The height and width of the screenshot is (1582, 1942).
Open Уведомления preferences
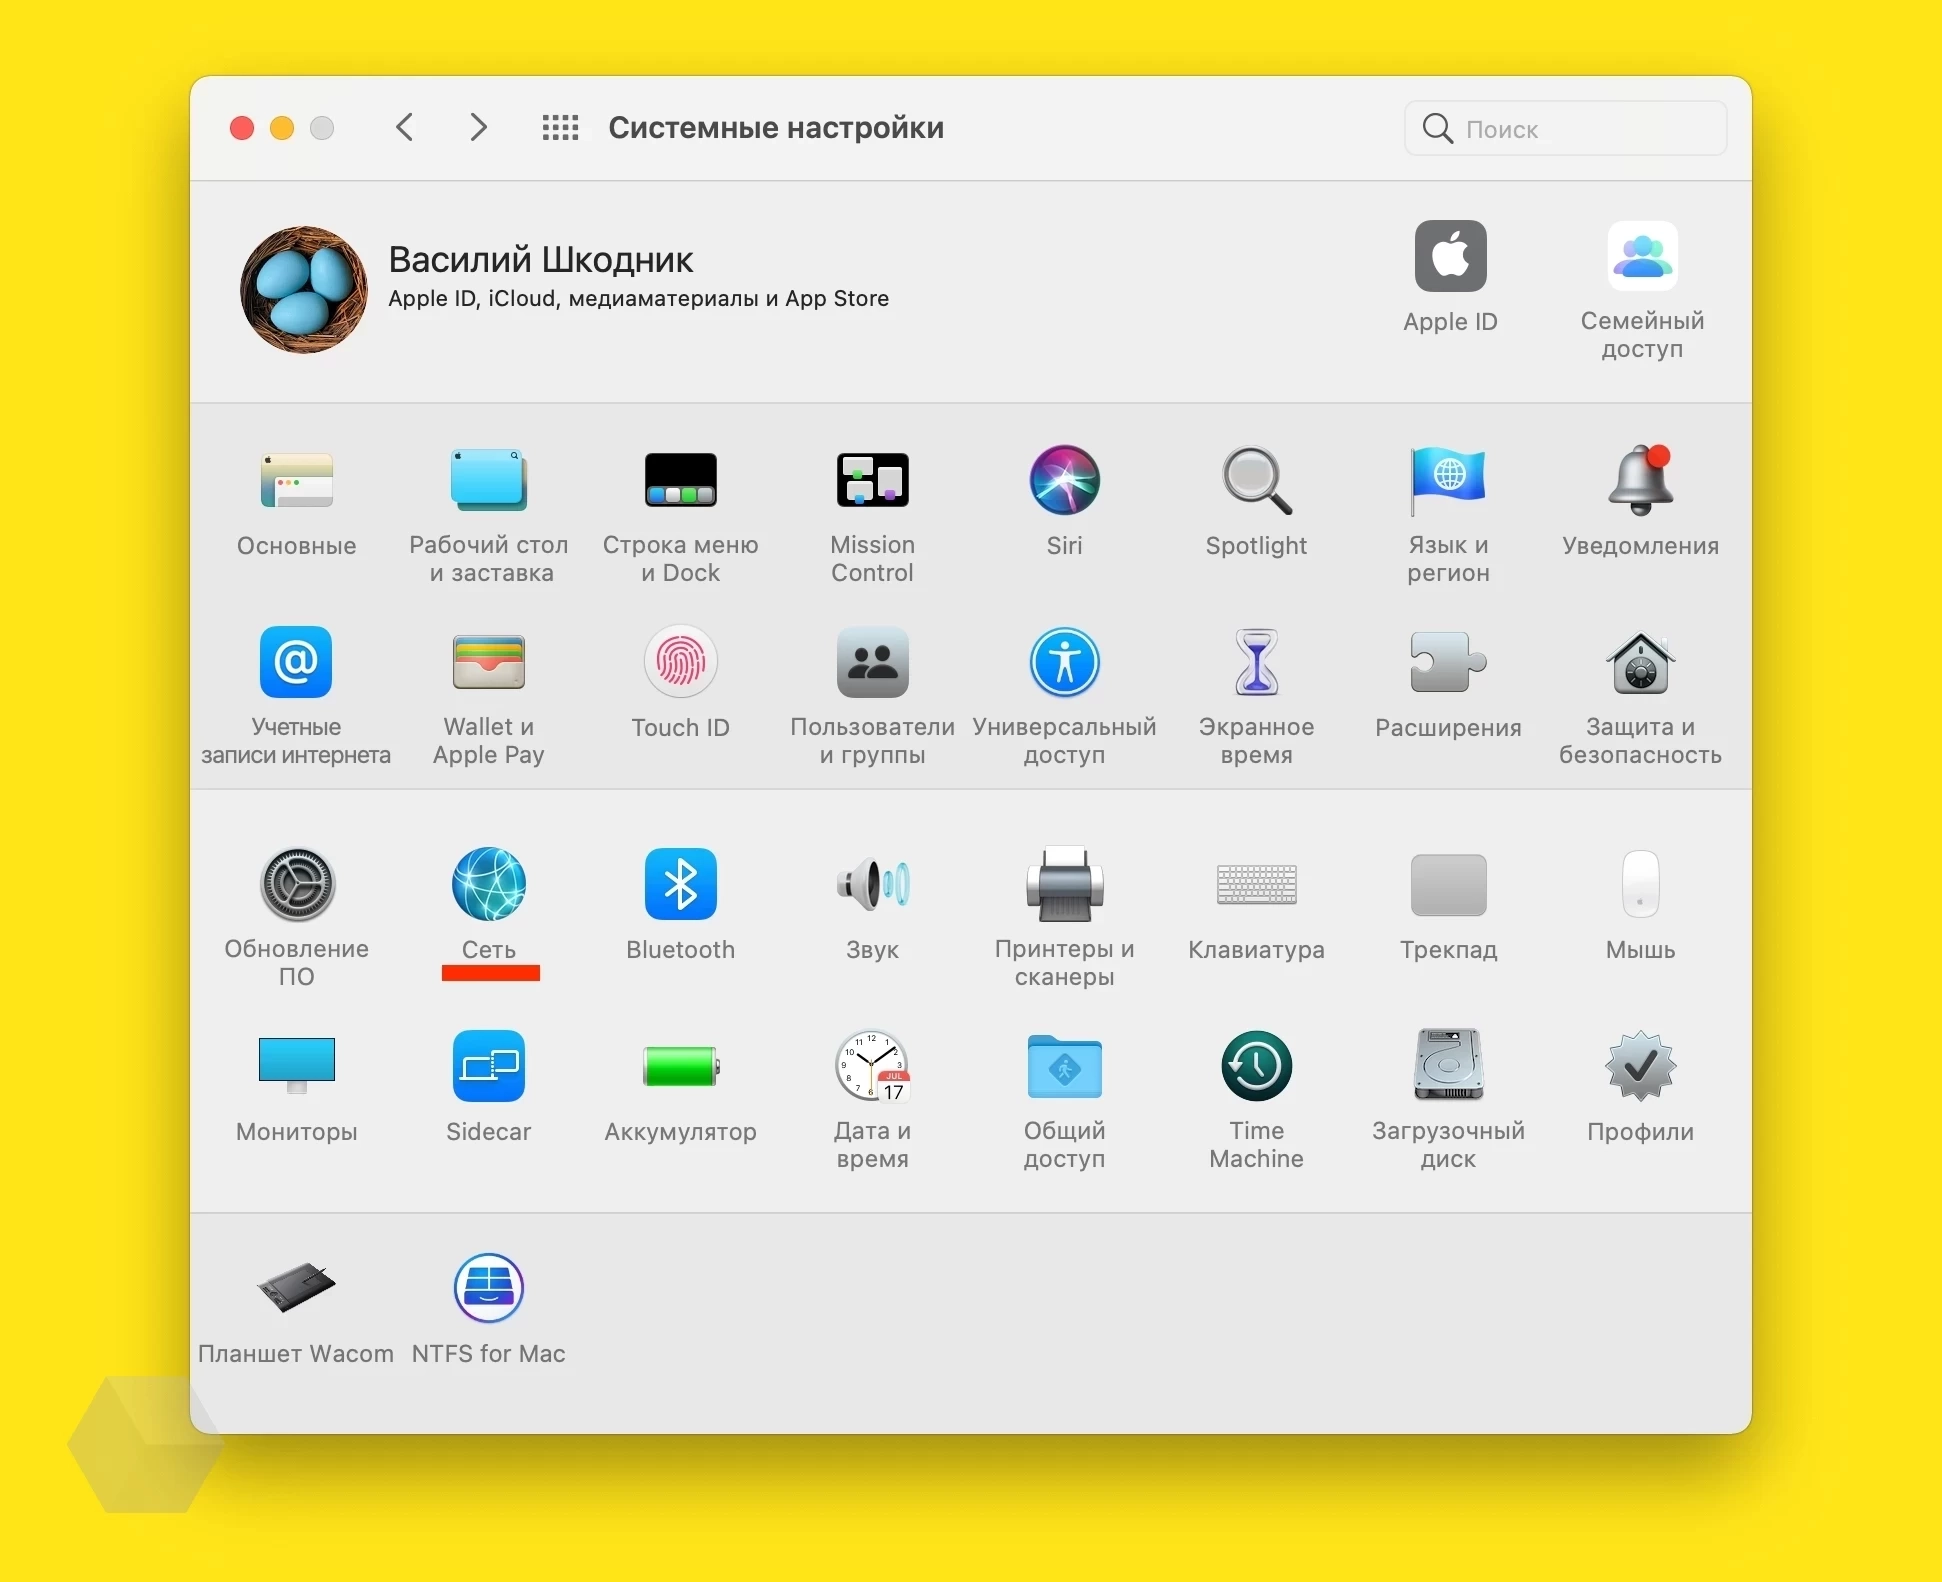(x=1640, y=481)
